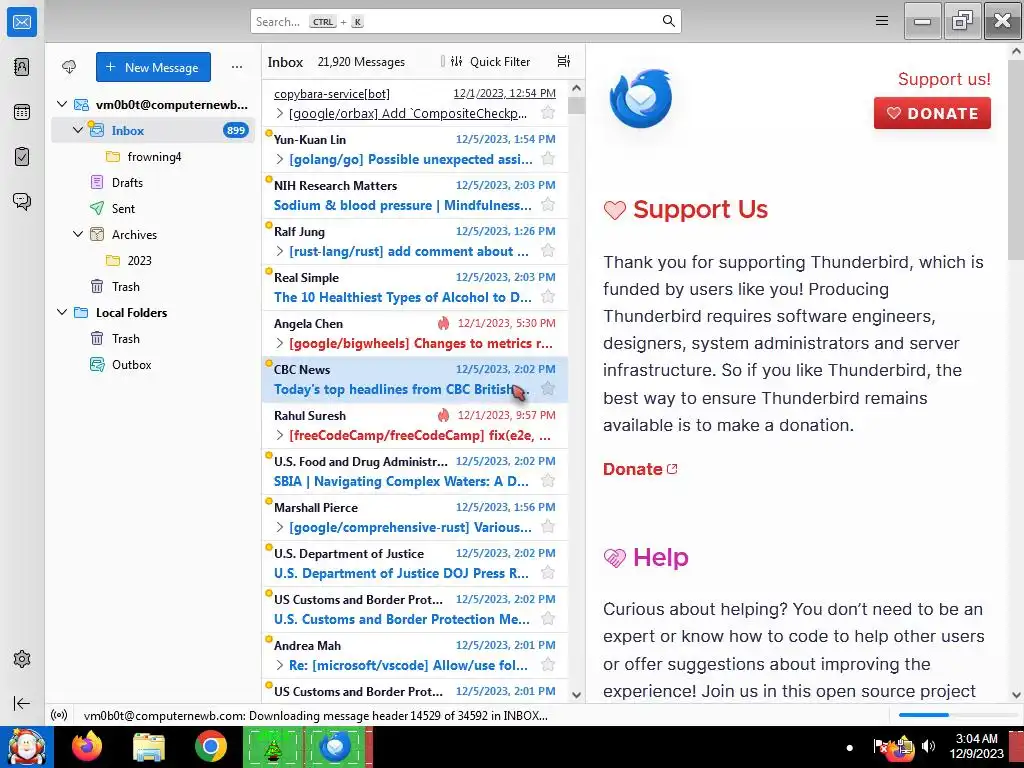Screen dimensions: 1024x768
Task: Open the Calendar space
Action: pos(22,112)
